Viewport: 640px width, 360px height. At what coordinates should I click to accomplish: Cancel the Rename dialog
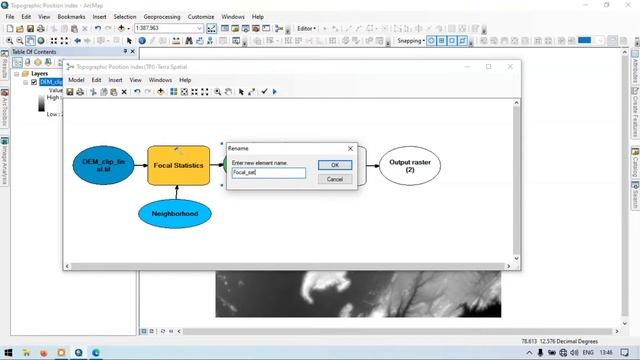[335, 179]
